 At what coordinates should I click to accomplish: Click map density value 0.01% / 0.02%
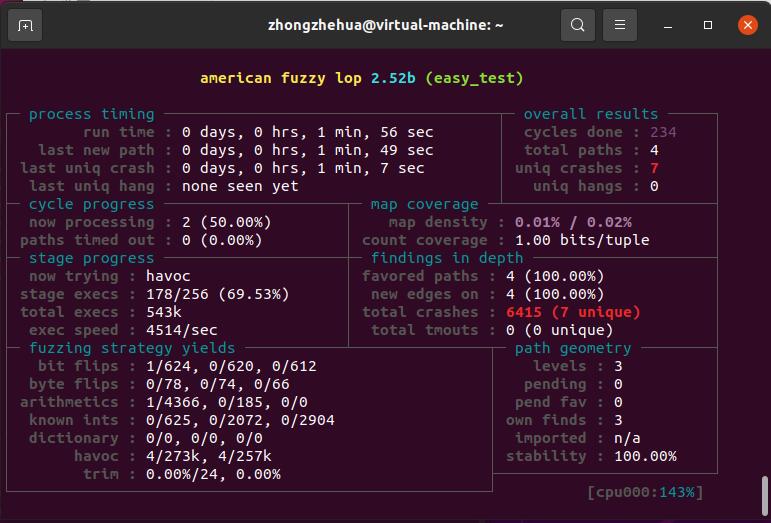click(573, 222)
